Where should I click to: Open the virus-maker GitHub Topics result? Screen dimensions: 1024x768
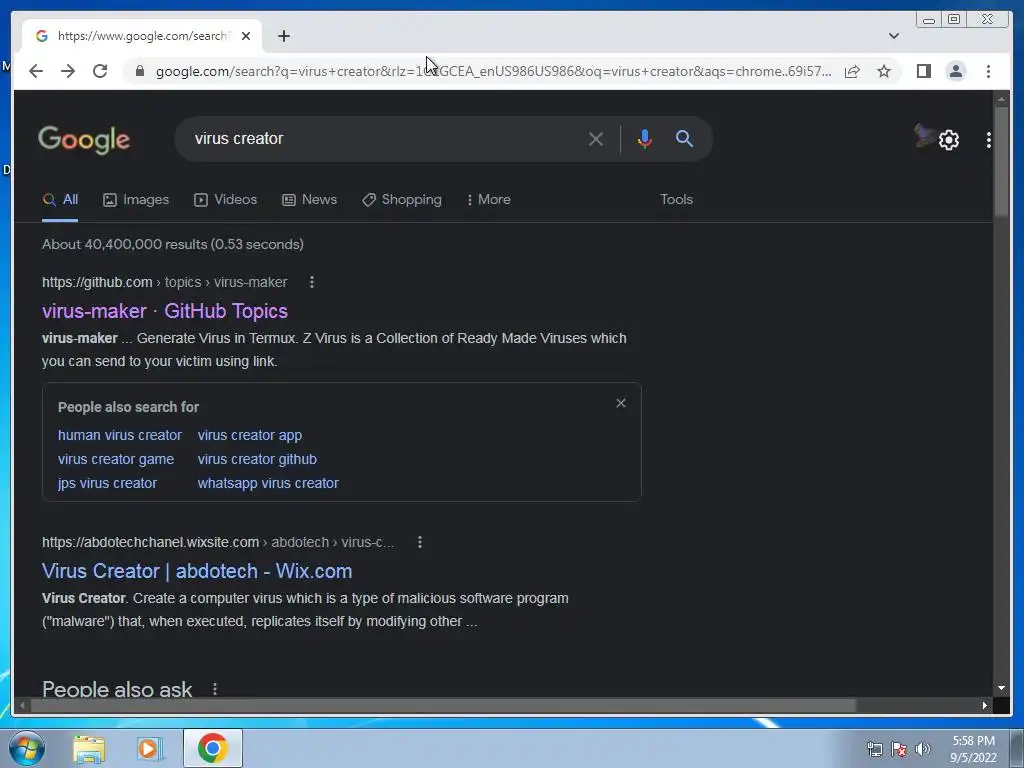click(165, 311)
